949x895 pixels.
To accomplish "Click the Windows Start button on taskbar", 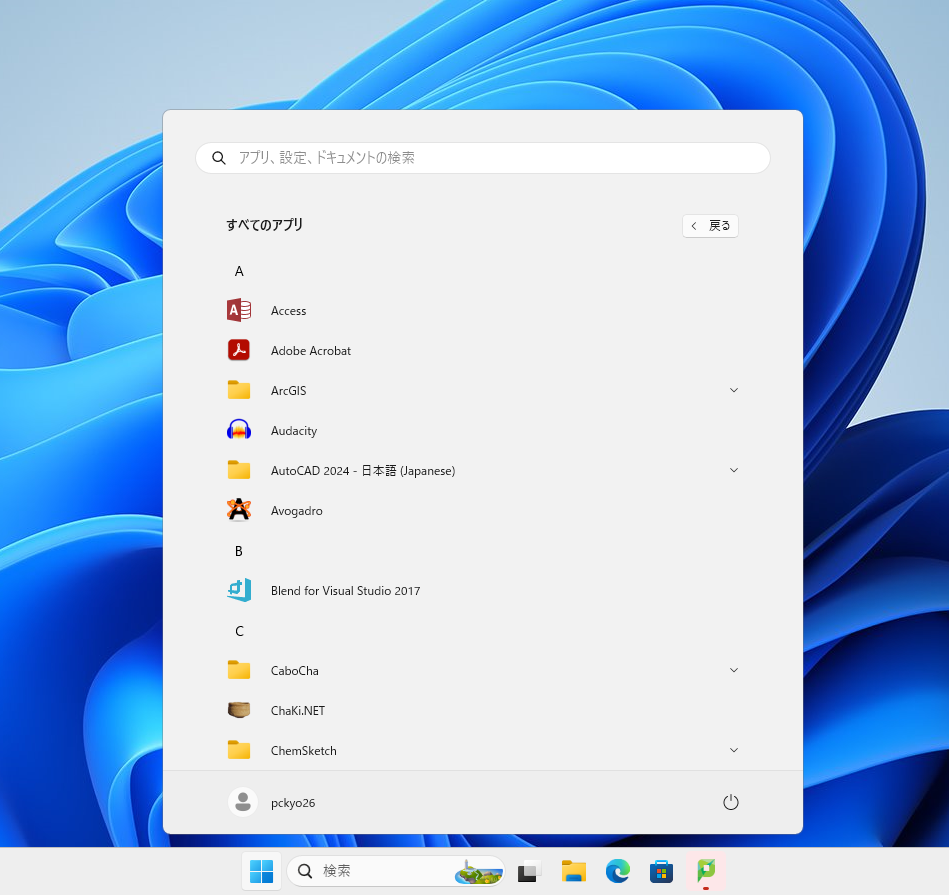I will tap(261, 871).
